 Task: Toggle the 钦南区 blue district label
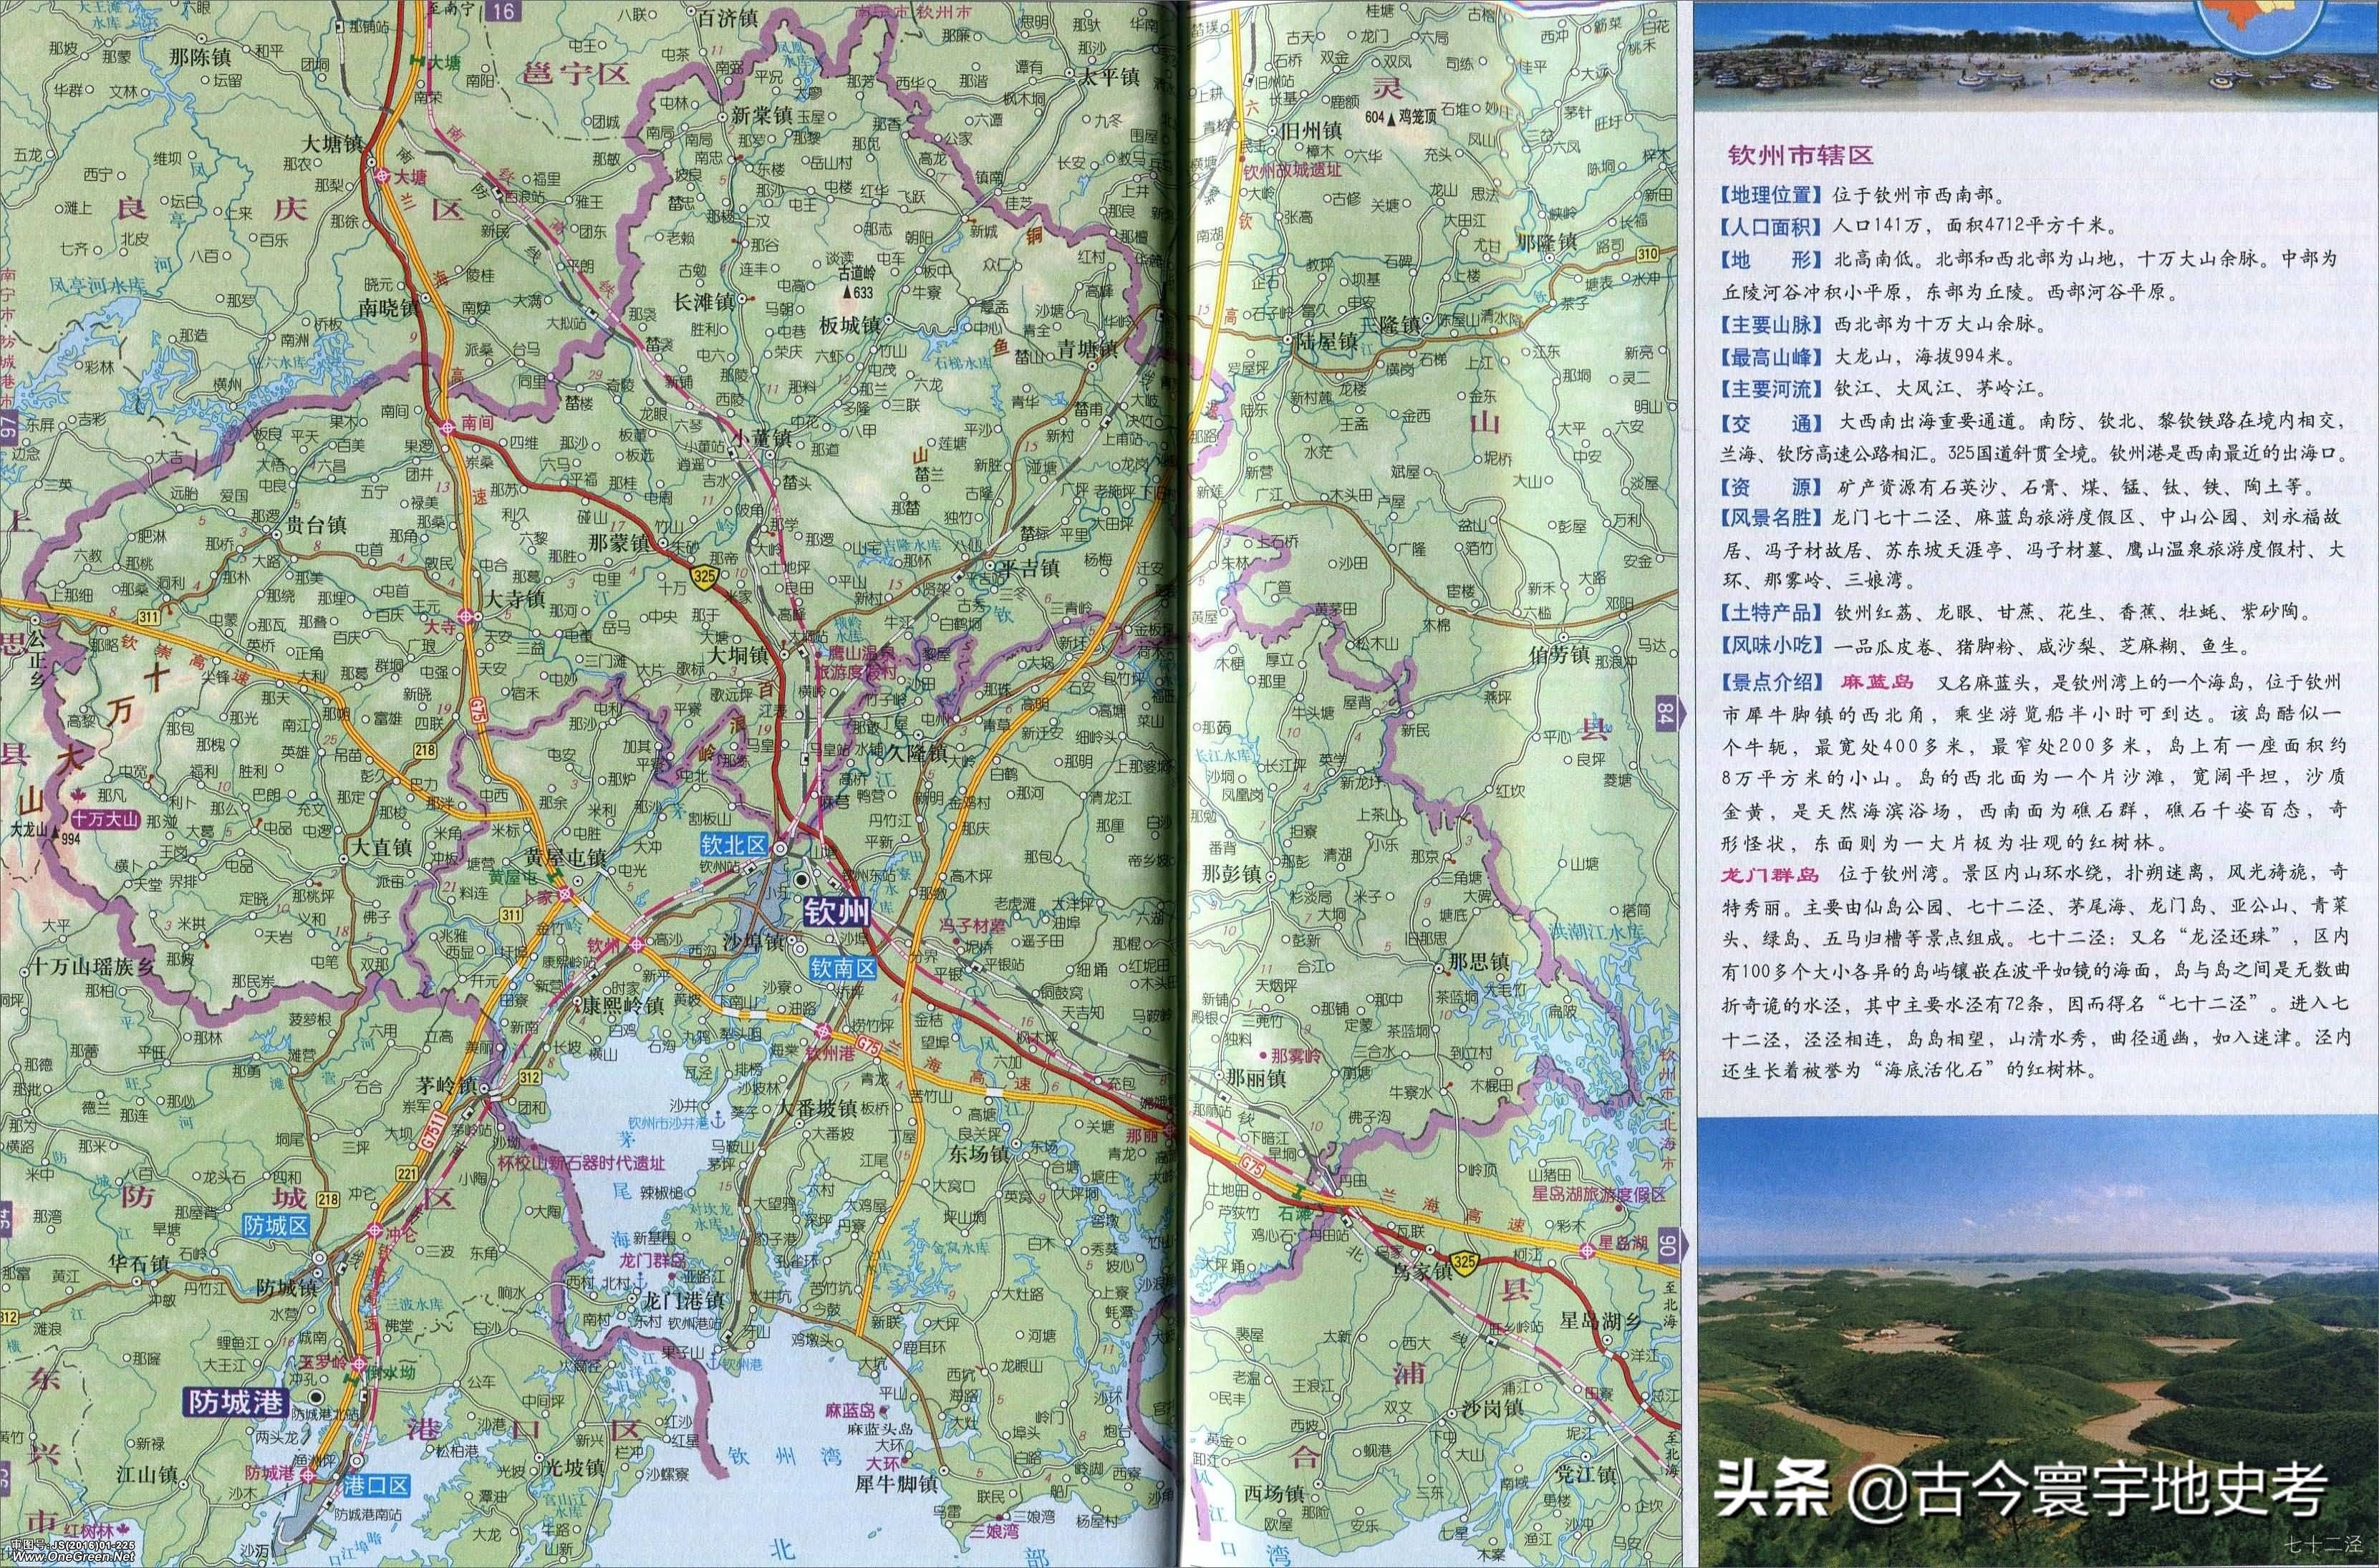[x=843, y=967]
